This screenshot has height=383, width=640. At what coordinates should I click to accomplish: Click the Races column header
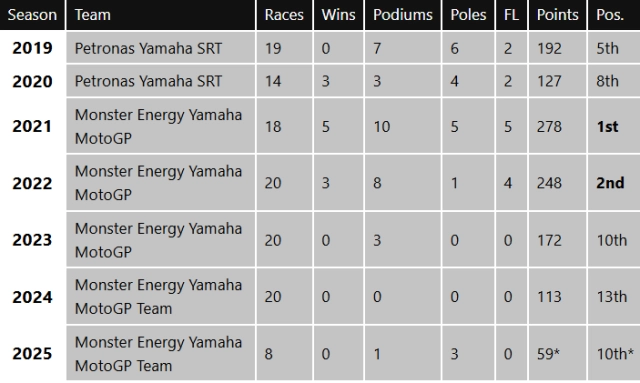point(284,15)
